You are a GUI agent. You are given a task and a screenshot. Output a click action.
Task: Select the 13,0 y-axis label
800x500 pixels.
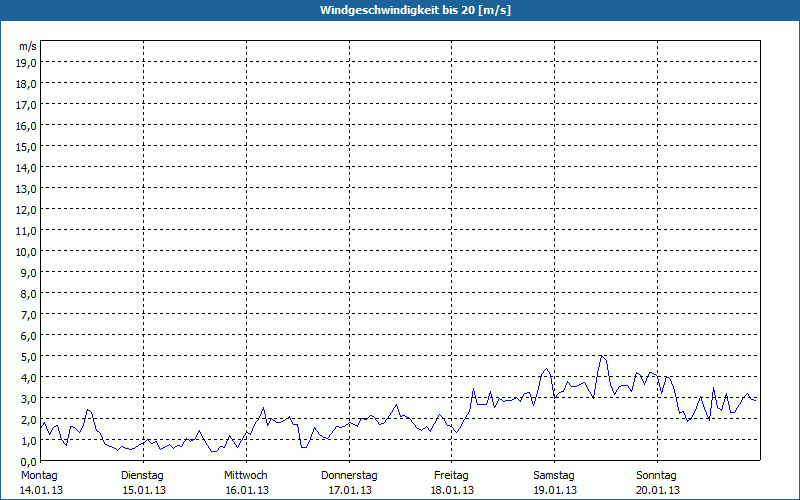pyautogui.click(x=26, y=189)
